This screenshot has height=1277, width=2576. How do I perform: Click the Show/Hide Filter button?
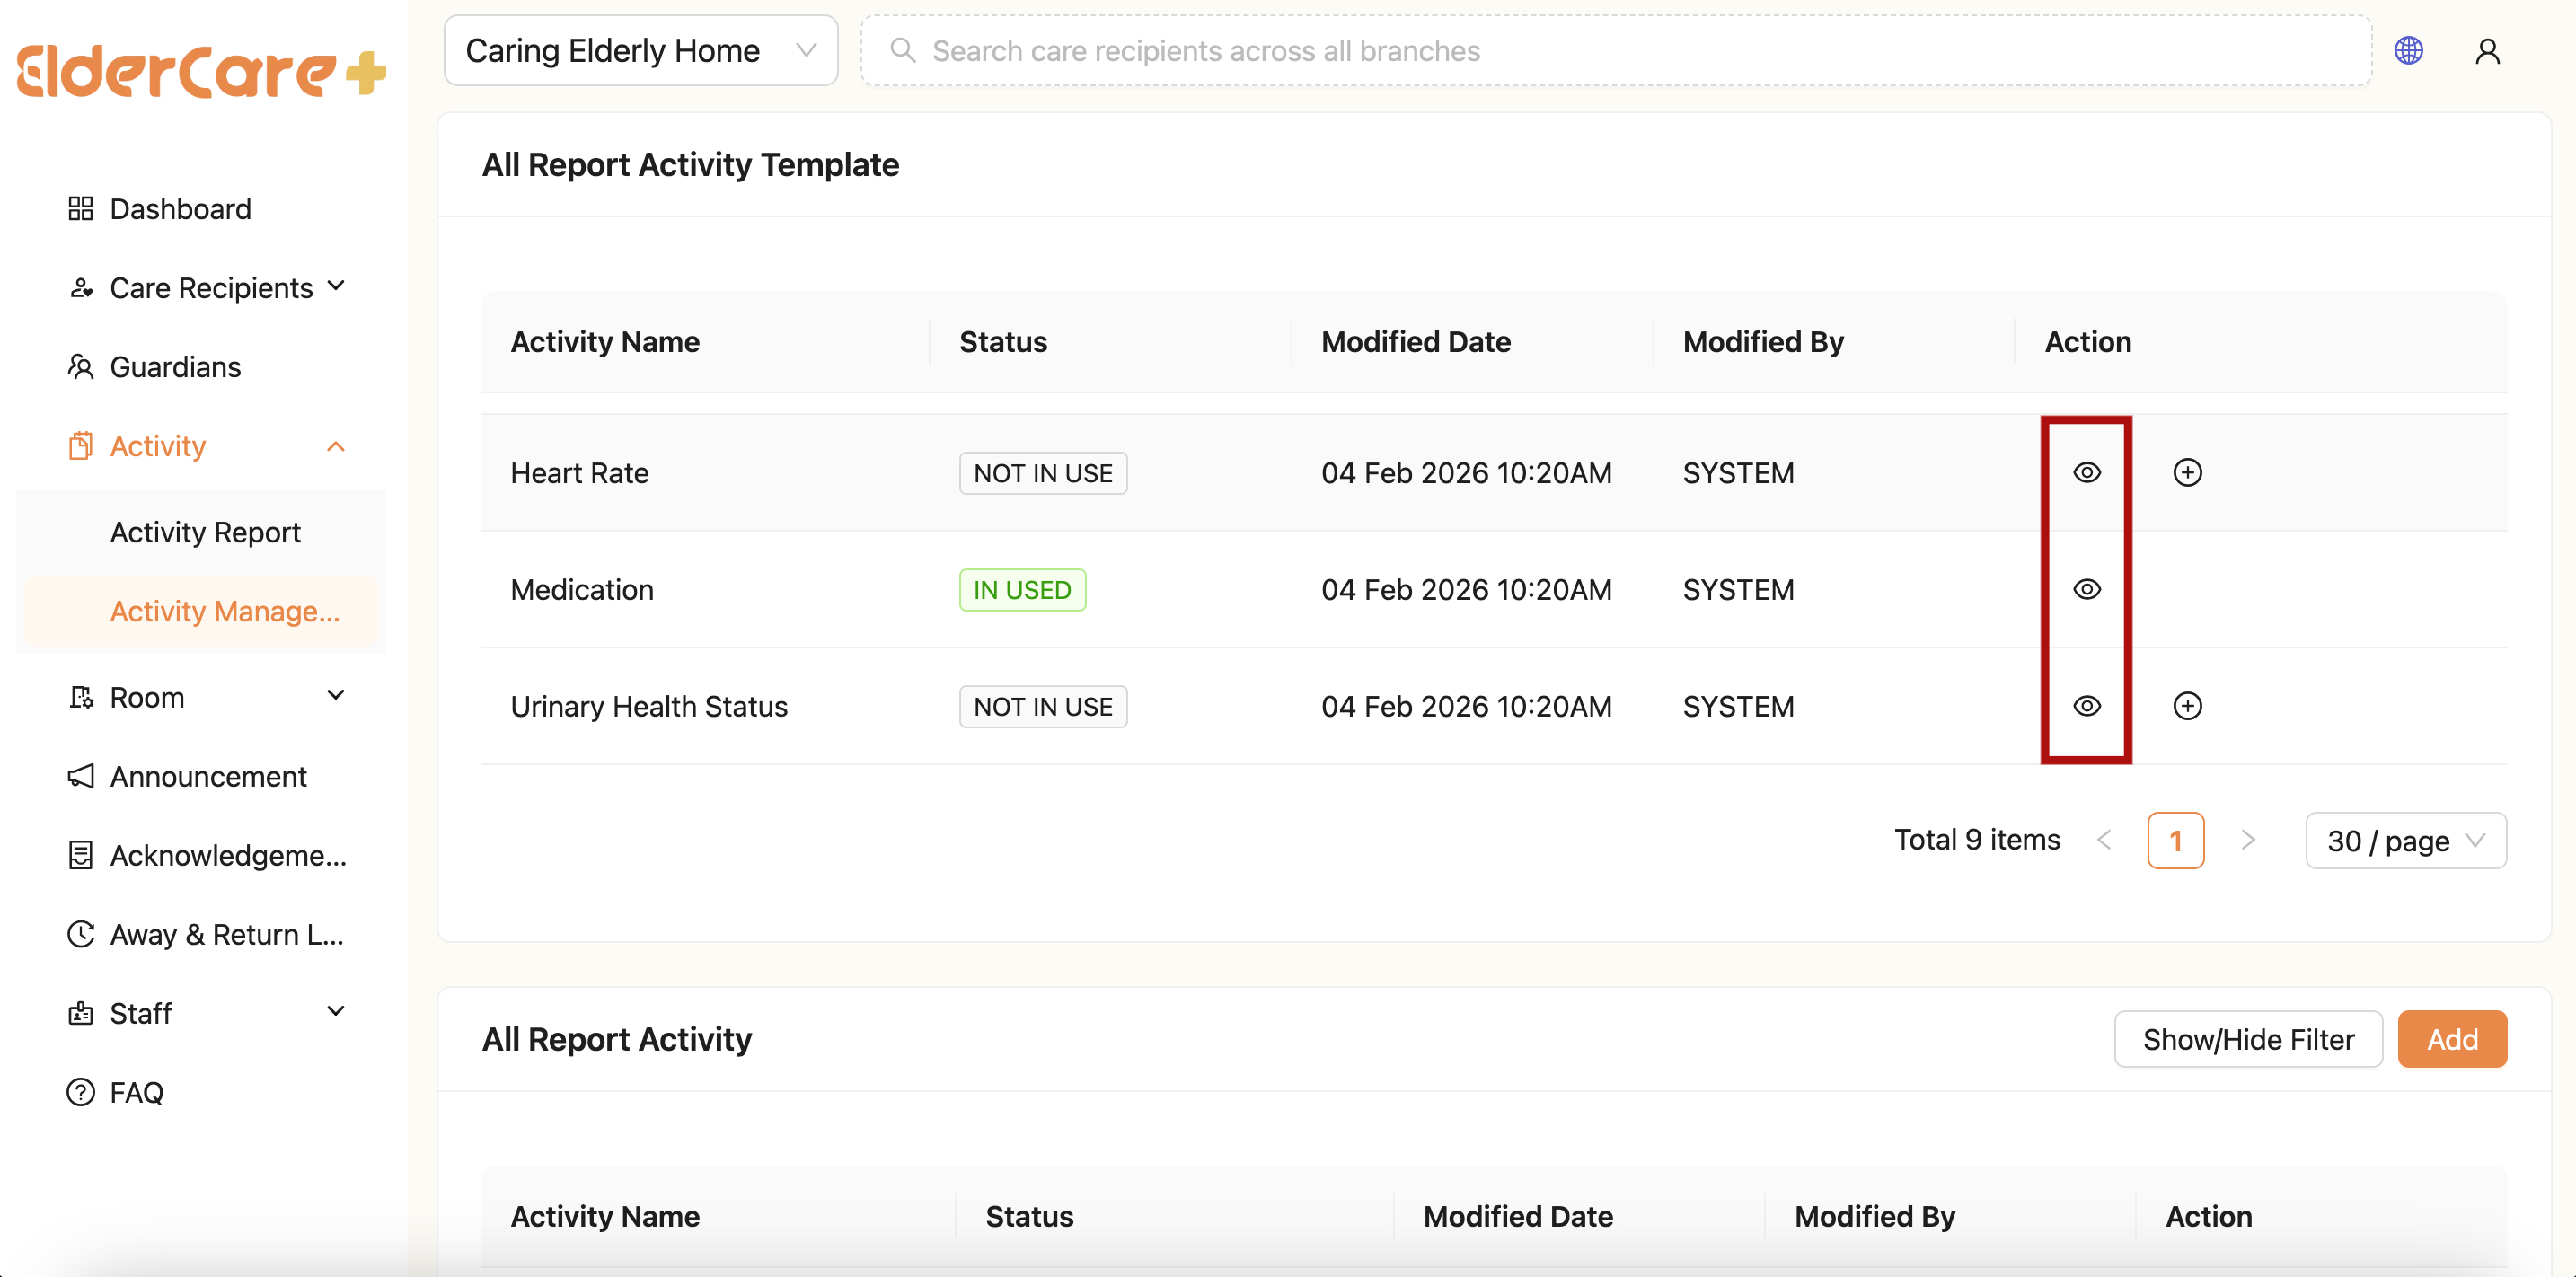(x=2247, y=1039)
